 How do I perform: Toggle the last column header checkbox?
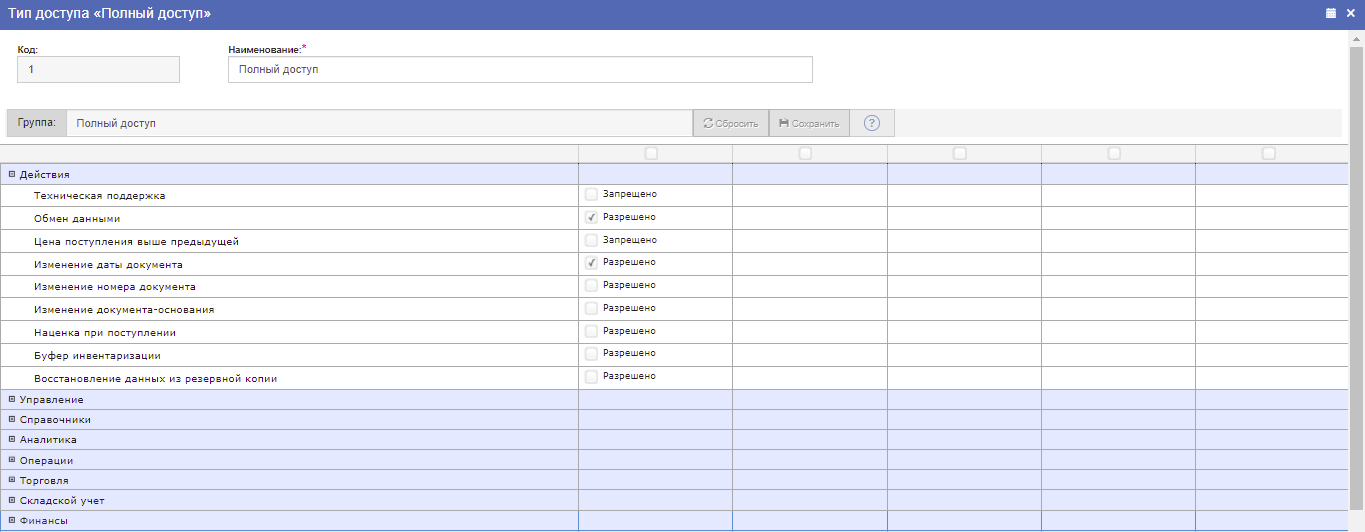(x=1269, y=153)
